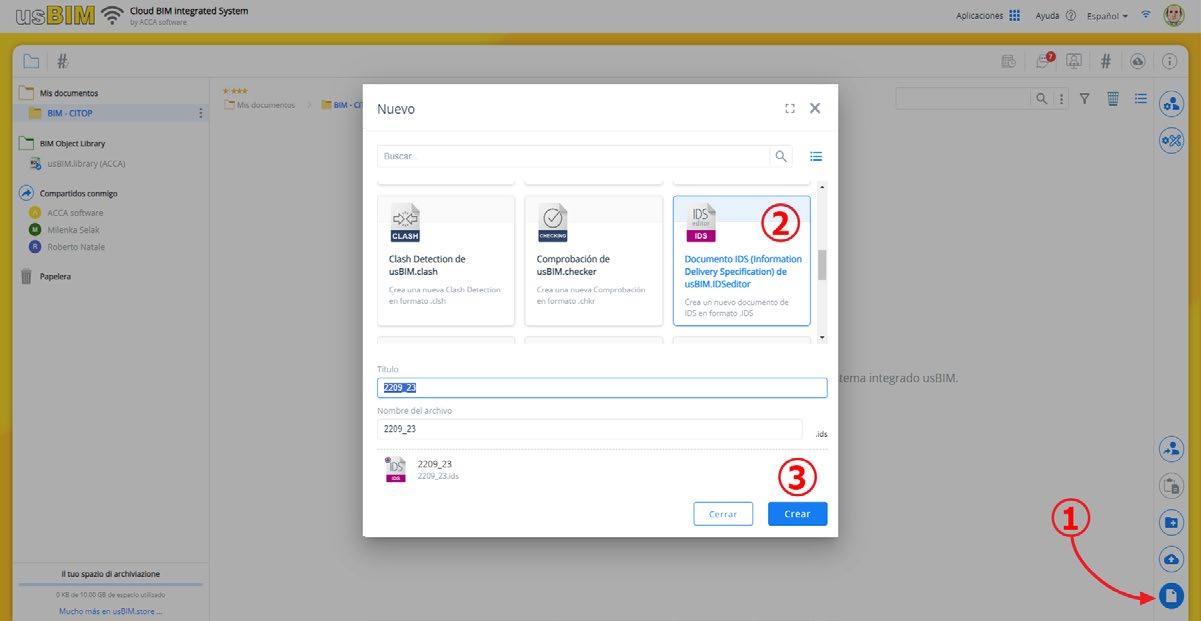The height and width of the screenshot is (621, 1201).
Task: Click the search magnifier in main toolbar
Action: pos(1042,98)
